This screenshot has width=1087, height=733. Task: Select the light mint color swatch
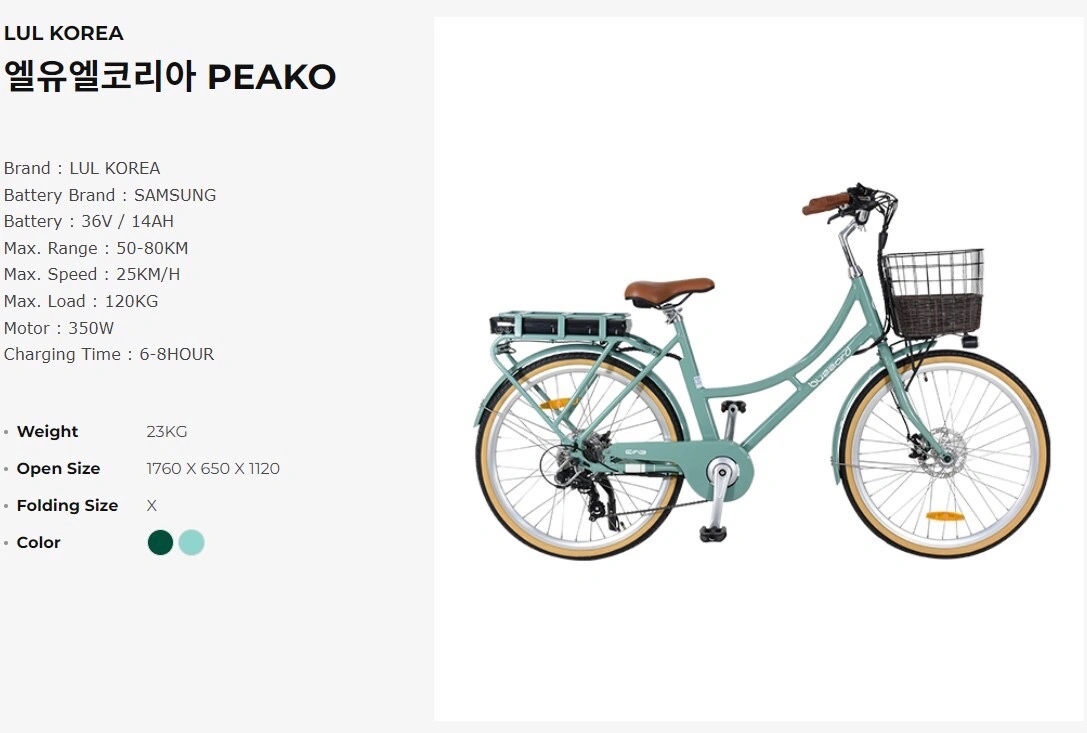click(191, 542)
